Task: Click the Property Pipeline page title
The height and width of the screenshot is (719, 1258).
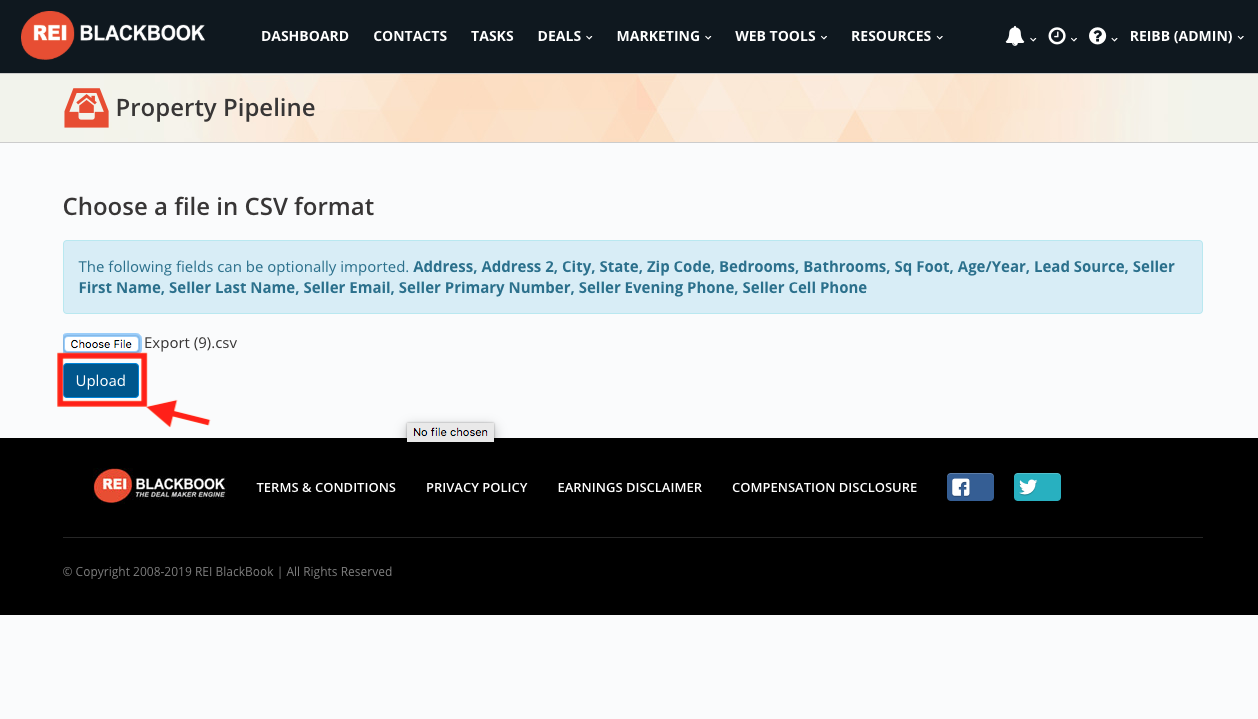Action: click(x=215, y=108)
